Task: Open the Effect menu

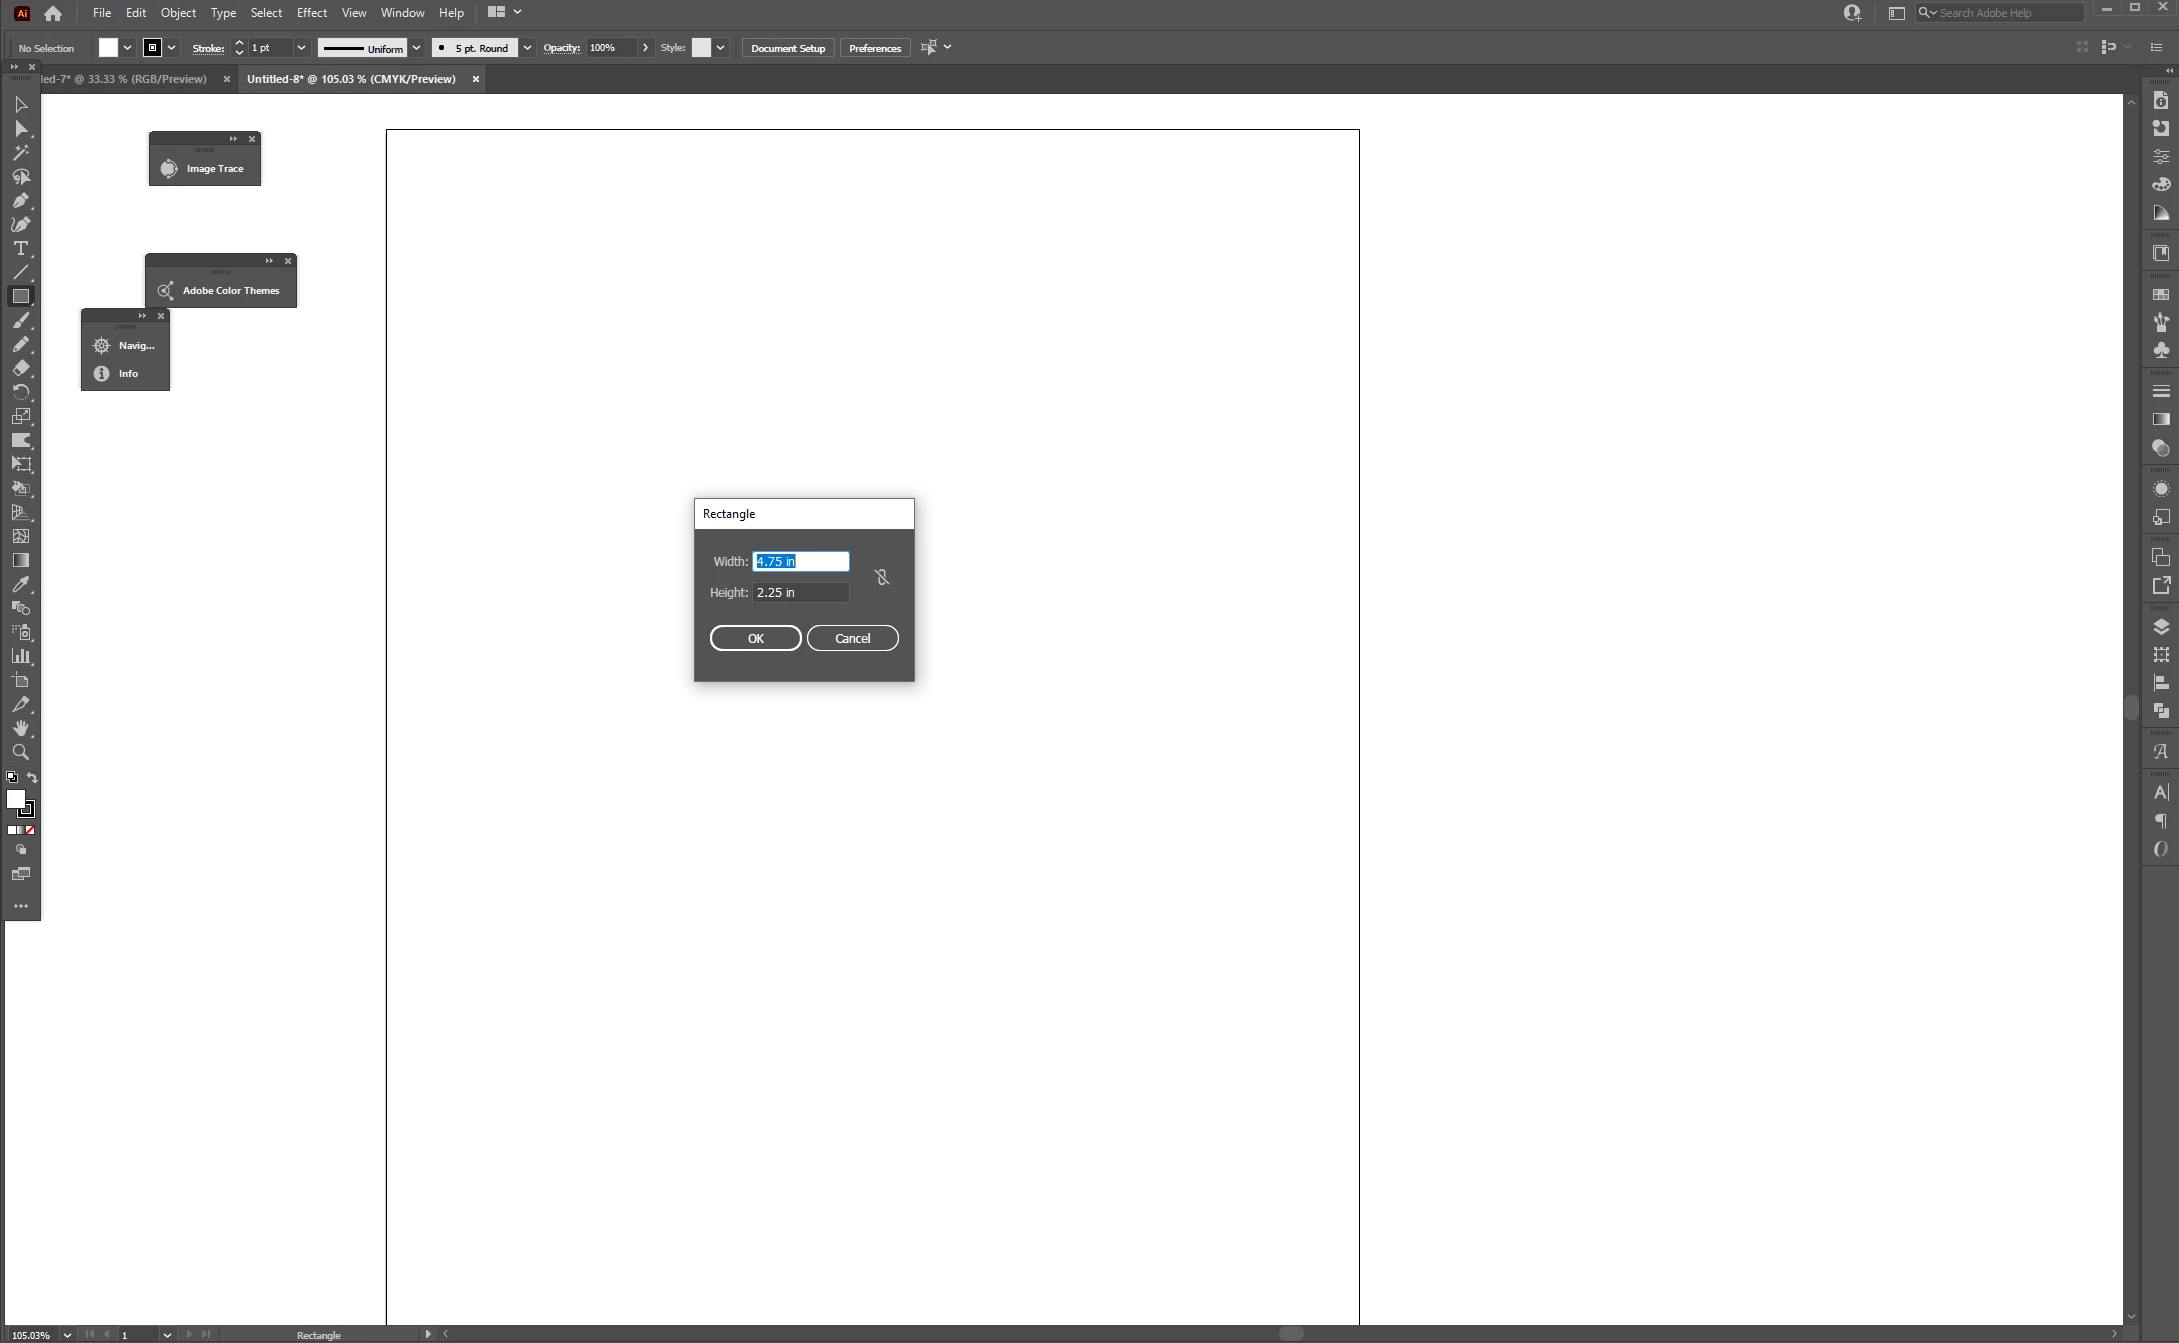Action: [311, 13]
